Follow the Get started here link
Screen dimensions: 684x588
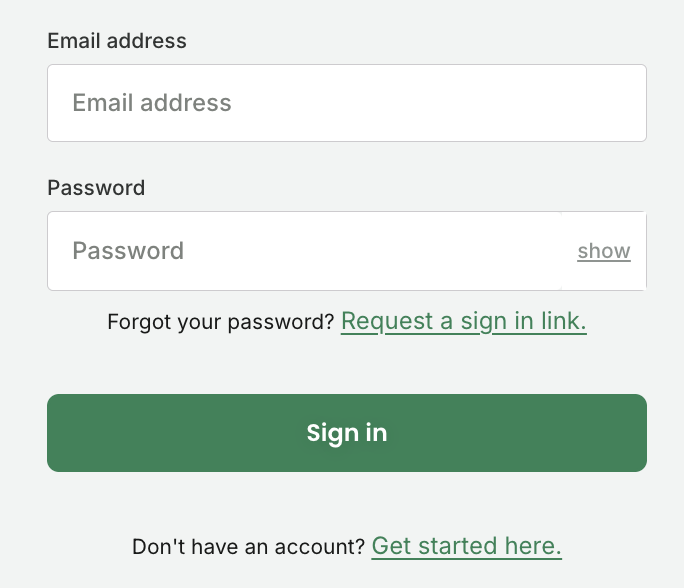coord(466,546)
